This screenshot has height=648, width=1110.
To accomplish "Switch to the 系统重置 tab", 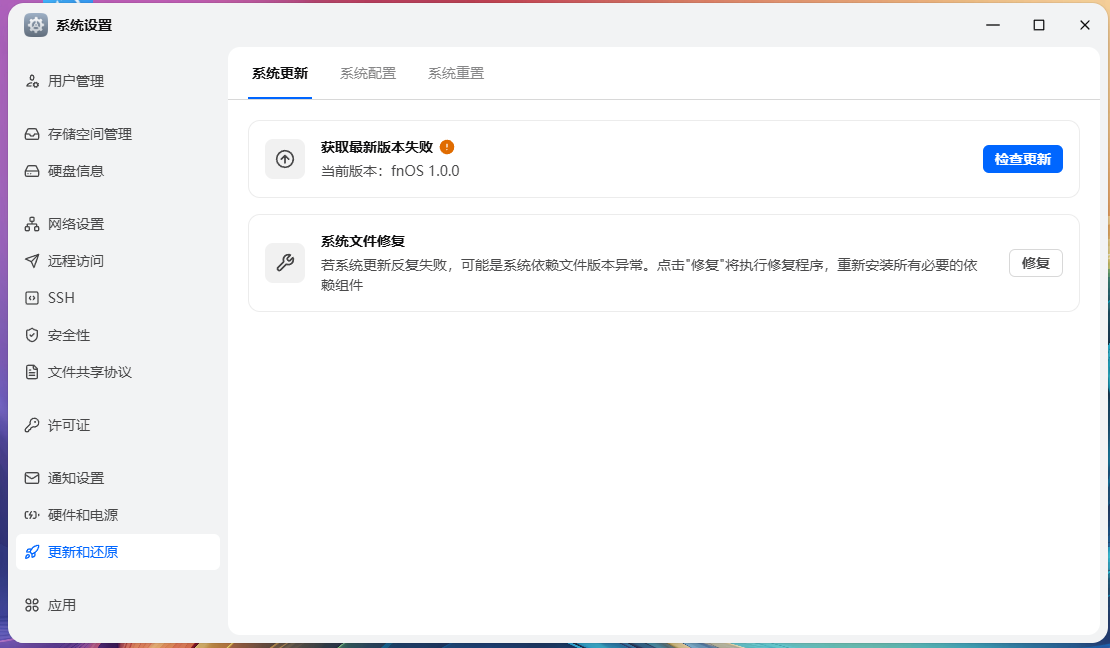I will (456, 73).
